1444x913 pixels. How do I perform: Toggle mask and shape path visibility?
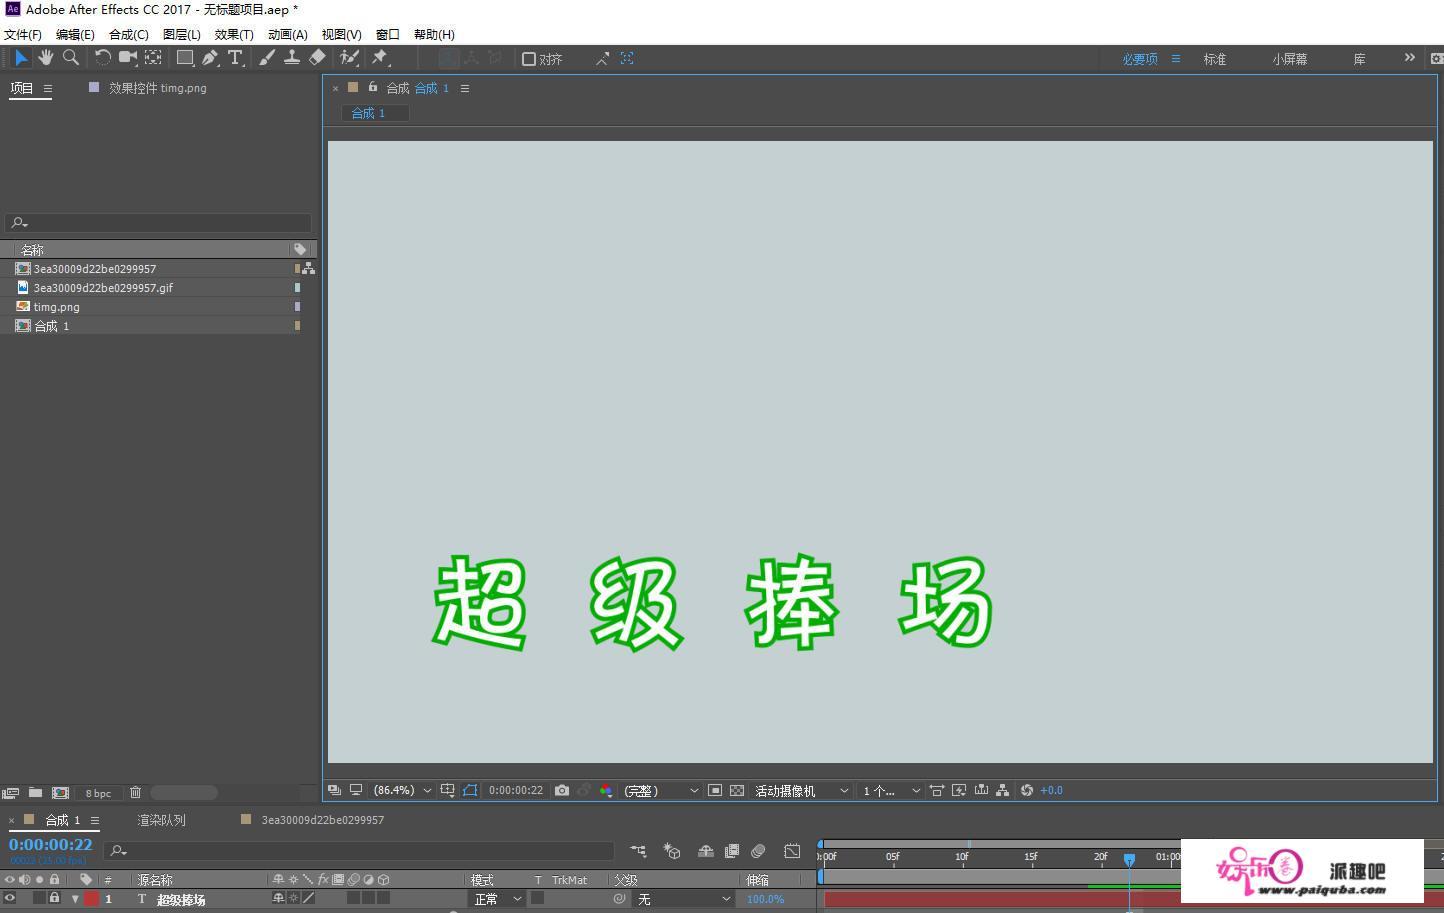[470, 790]
